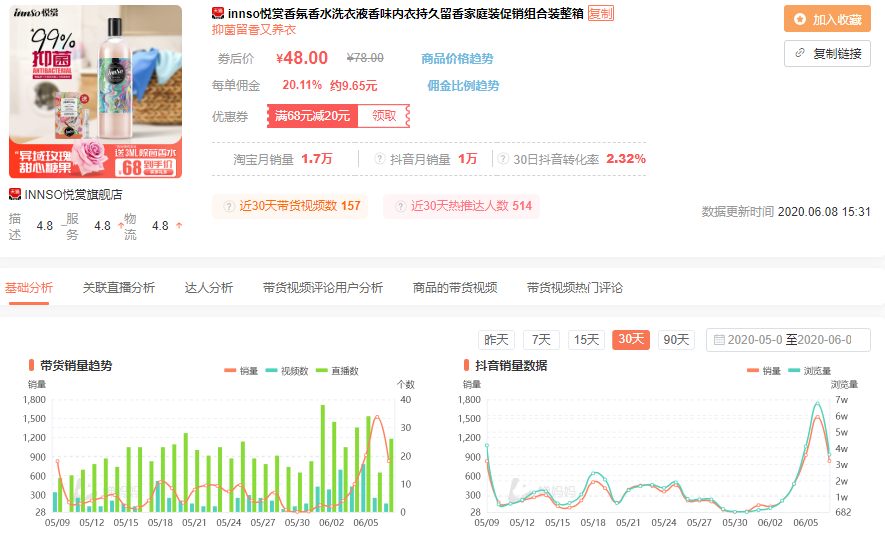Click 抑菌留香又养衣 subtitle
The height and width of the screenshot is (543, 885).
coord(253,30)
